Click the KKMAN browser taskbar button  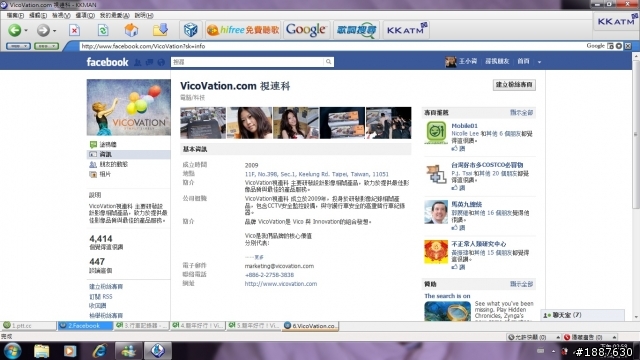pos(158,351)
